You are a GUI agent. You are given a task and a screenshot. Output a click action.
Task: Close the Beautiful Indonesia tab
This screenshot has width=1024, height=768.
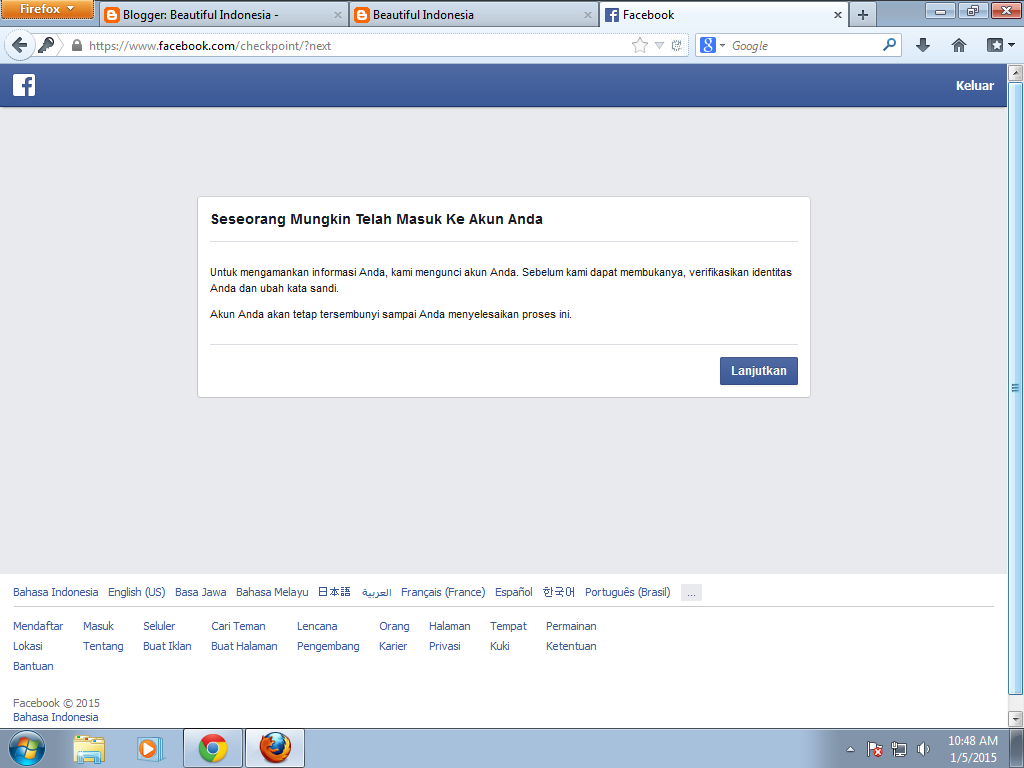[x=588, y=15]
